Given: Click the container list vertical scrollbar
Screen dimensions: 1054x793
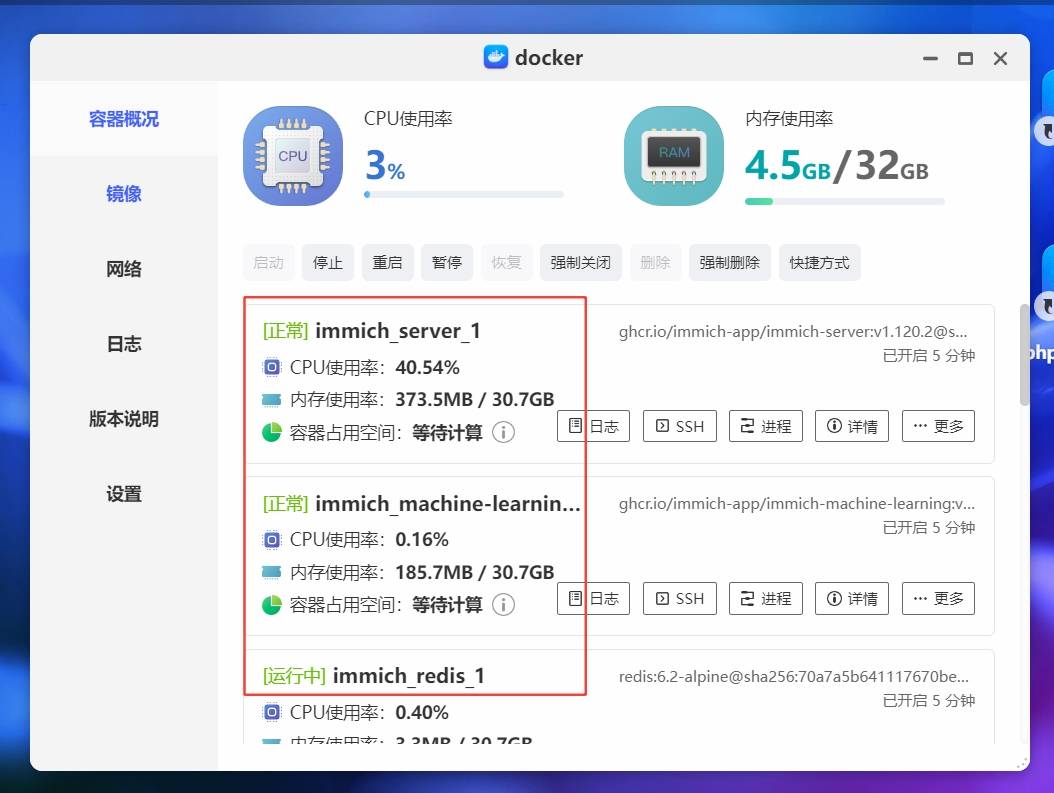Looking at the screenshot, I should coord(1024,354).
